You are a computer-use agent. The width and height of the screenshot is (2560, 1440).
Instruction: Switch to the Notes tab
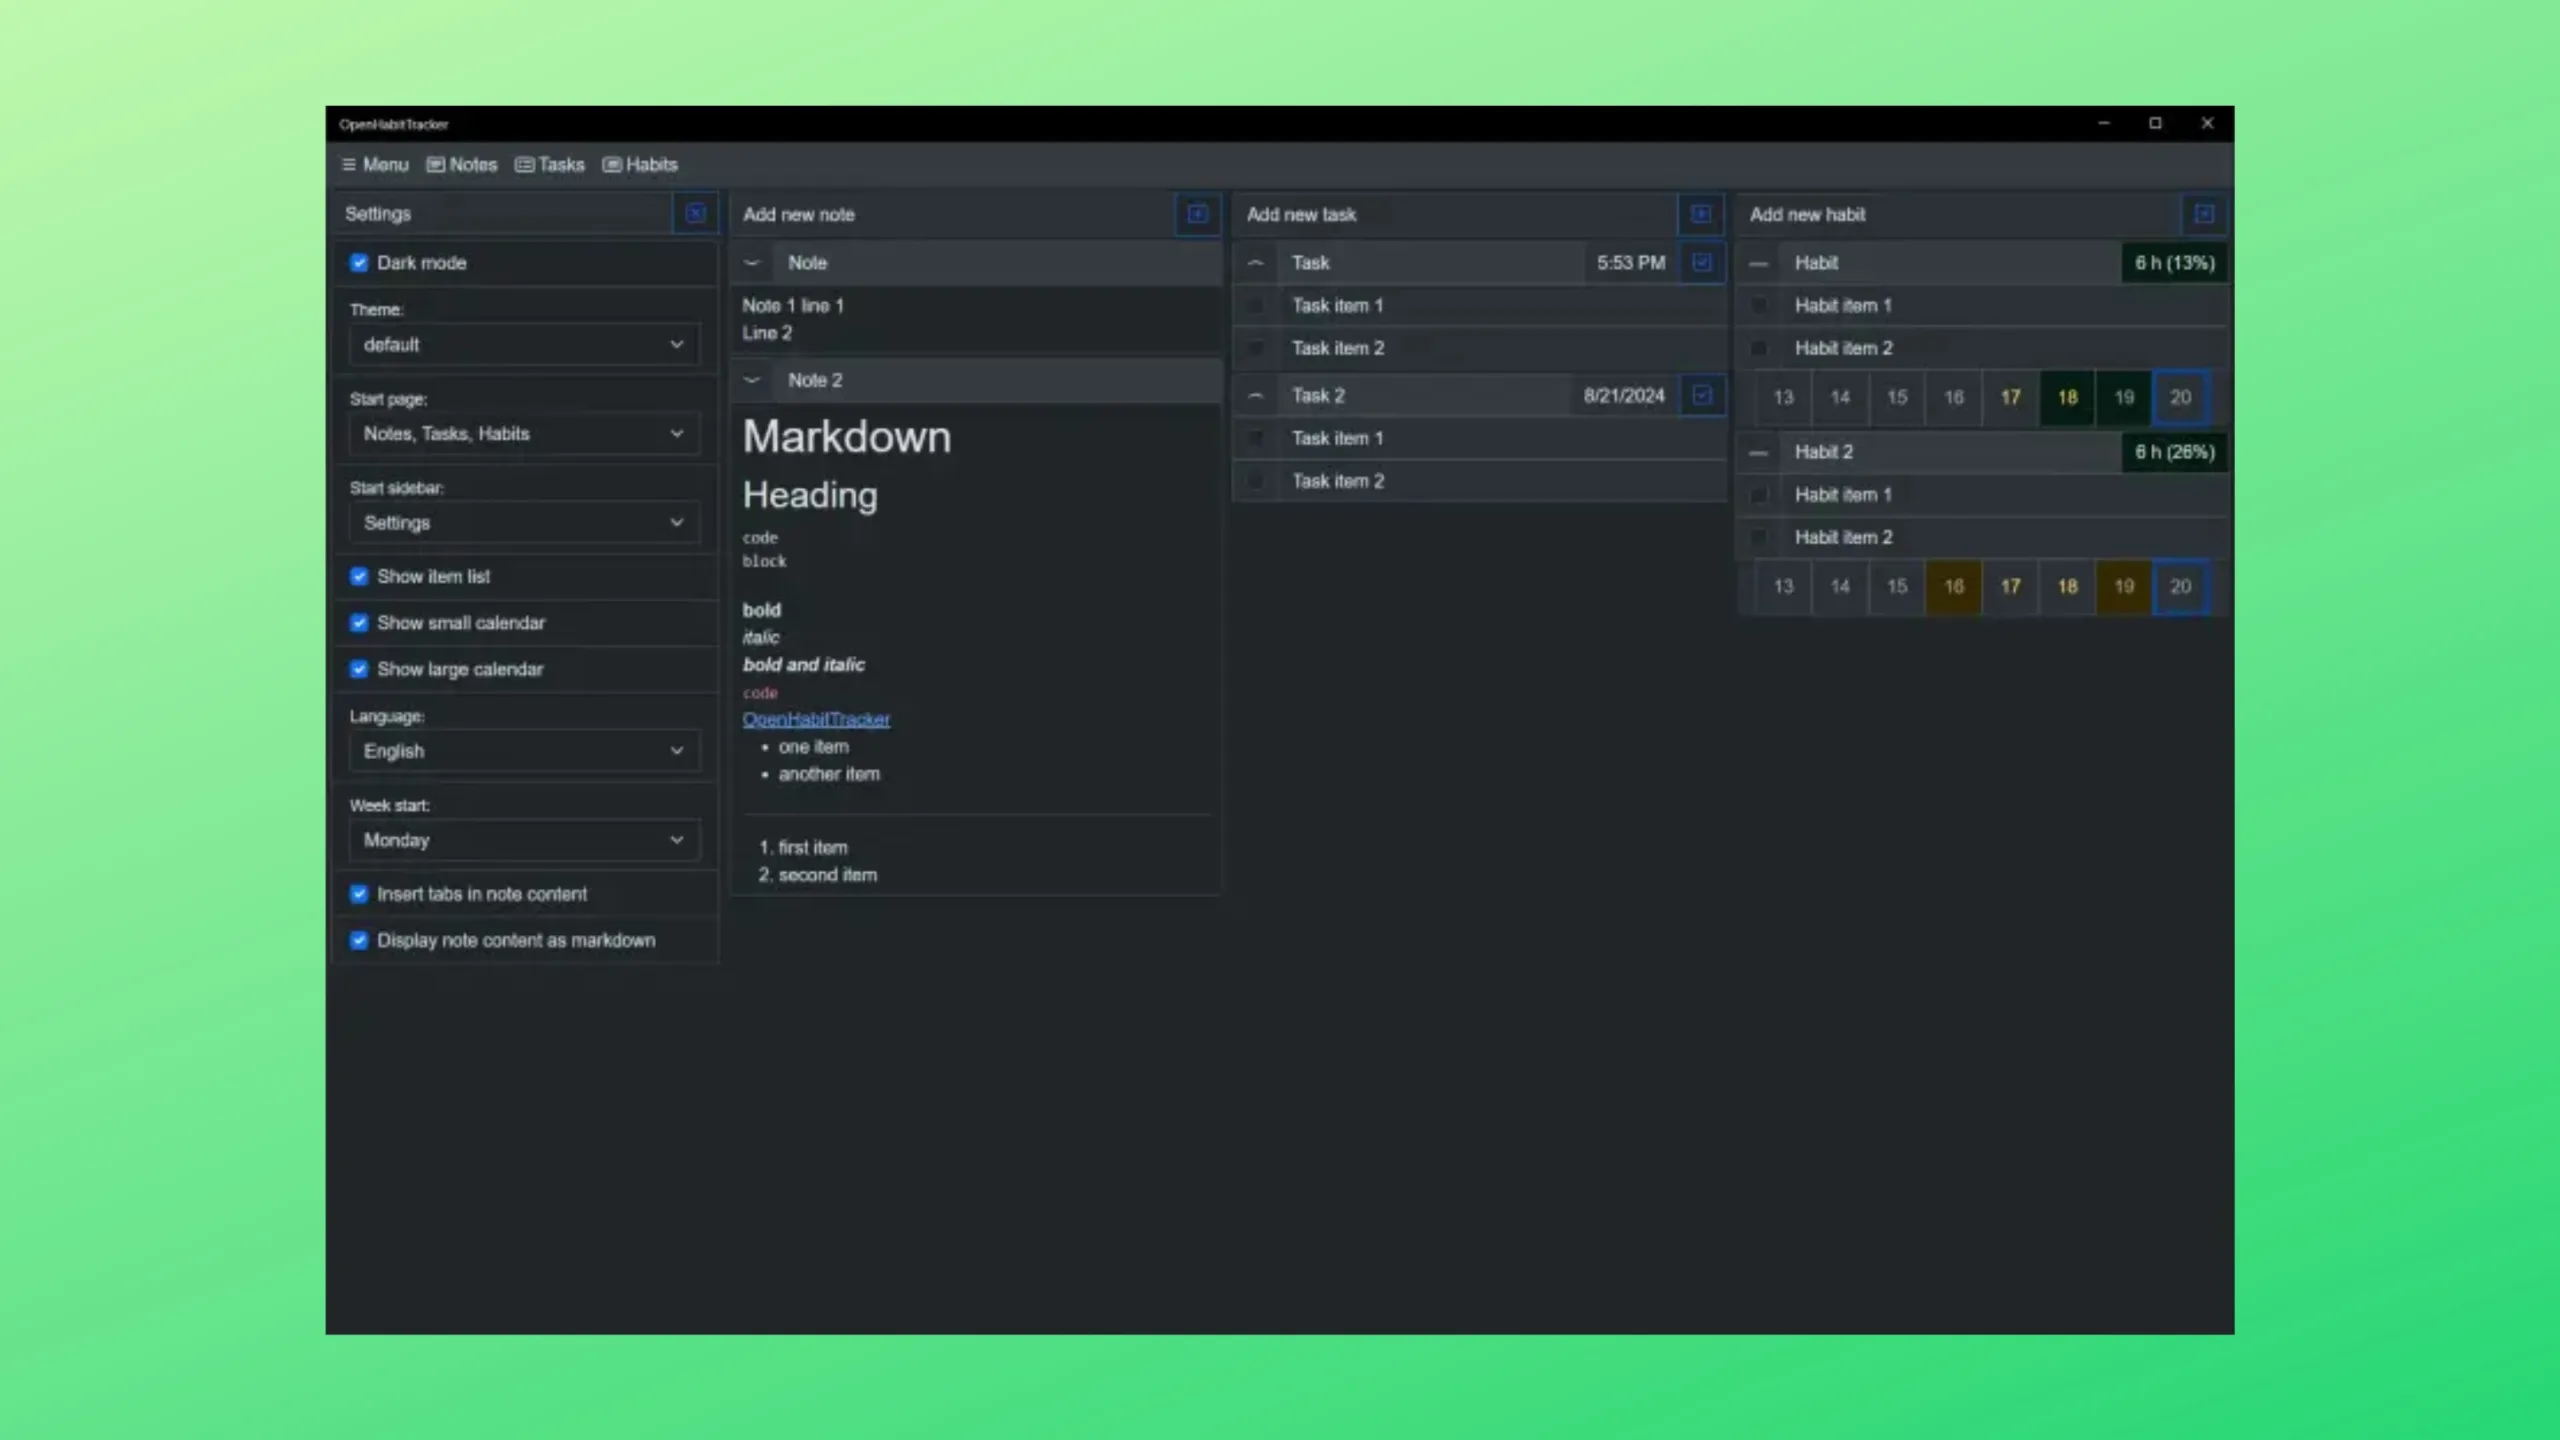click(462, 165)
